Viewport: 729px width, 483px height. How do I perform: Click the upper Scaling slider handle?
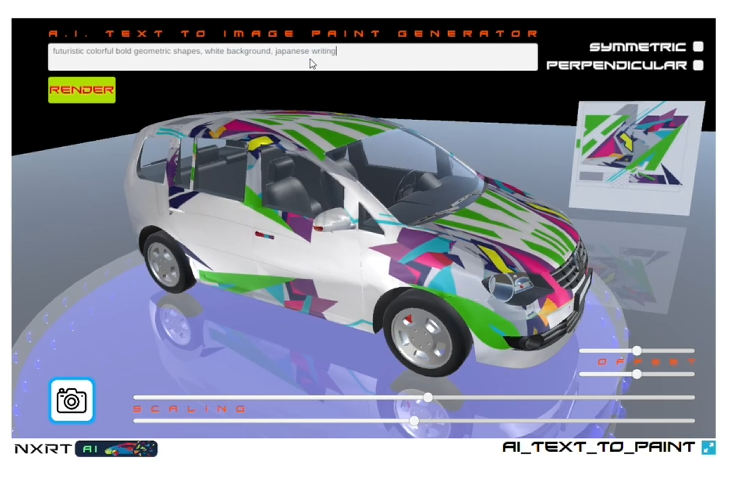tap(428, 397)
